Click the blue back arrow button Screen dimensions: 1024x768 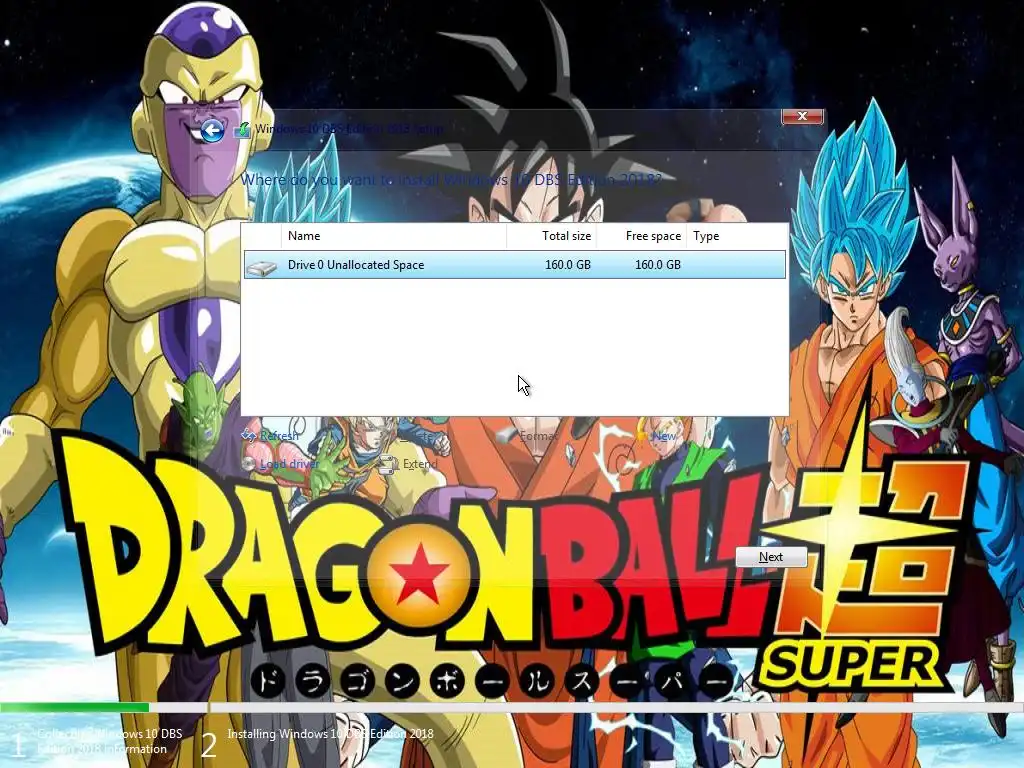point(212,131)
